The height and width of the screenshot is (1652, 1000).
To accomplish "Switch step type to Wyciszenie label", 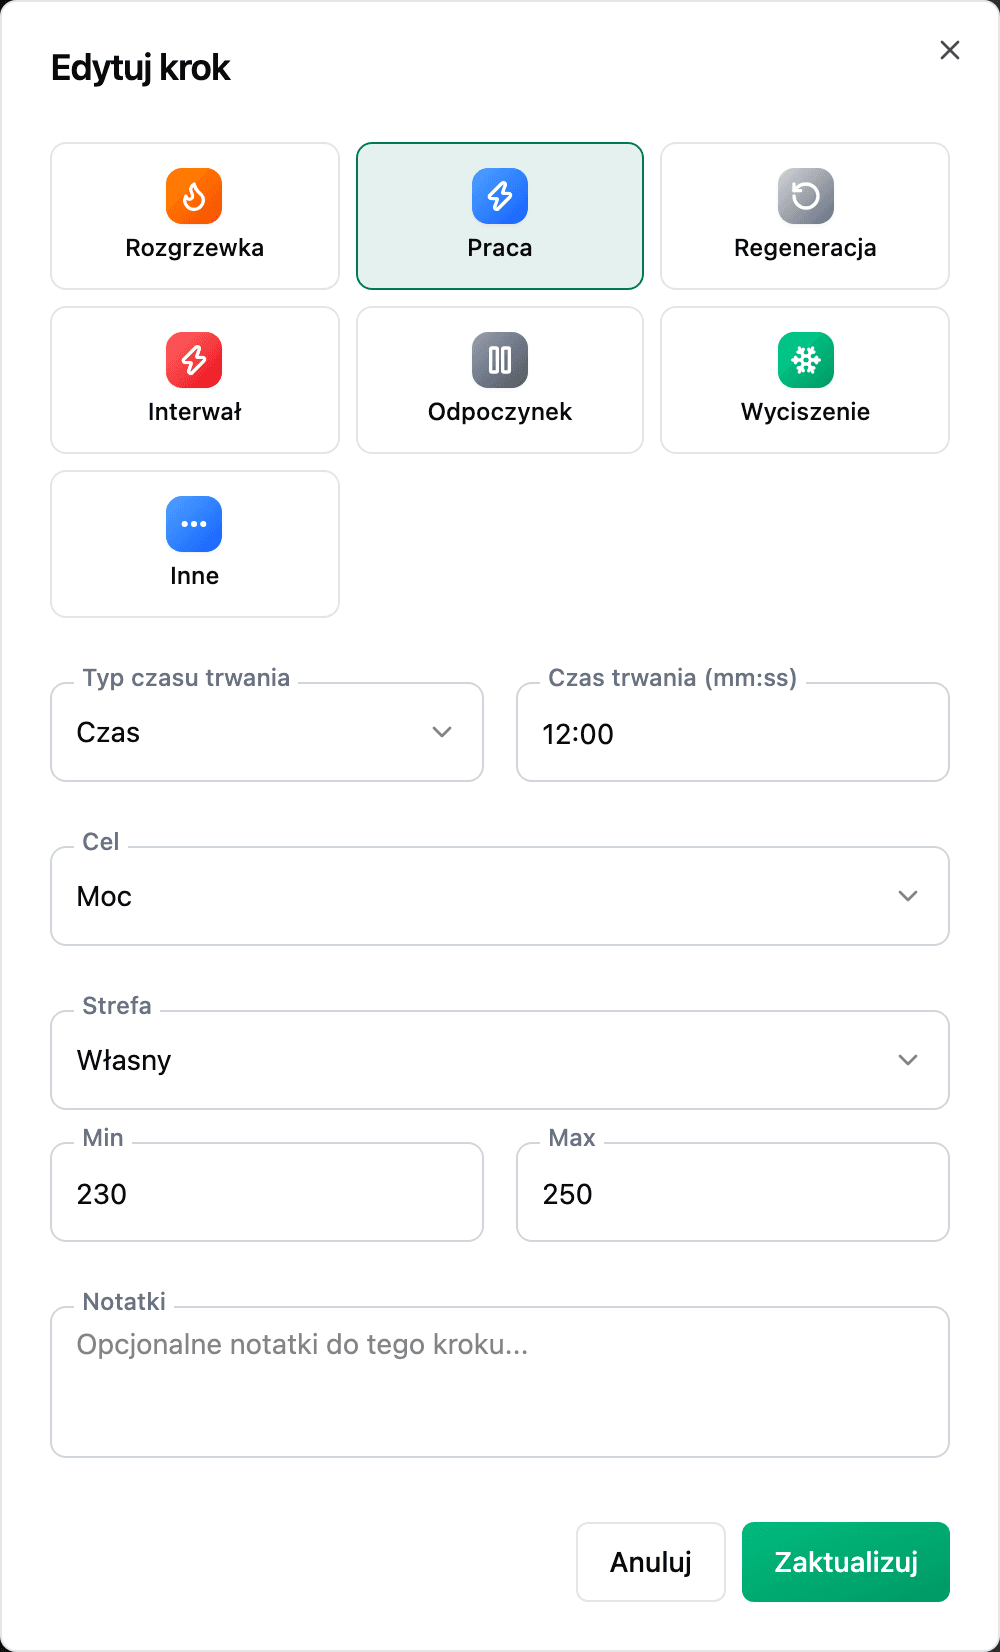I will 805,412.
